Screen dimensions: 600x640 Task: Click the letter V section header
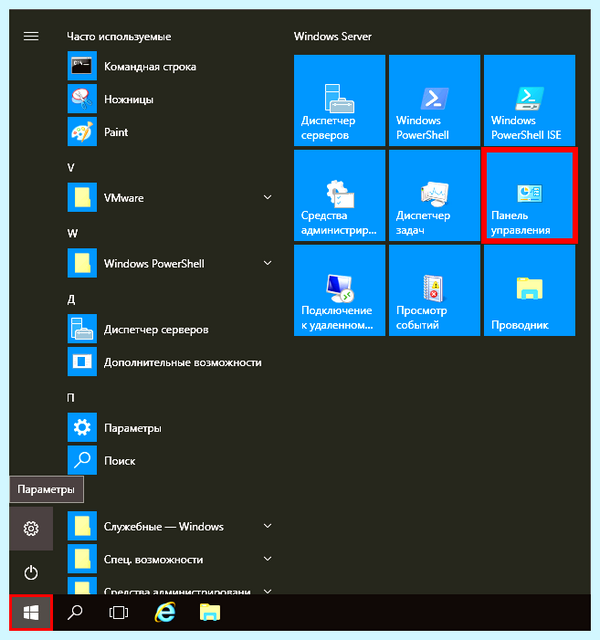point(71,168)
